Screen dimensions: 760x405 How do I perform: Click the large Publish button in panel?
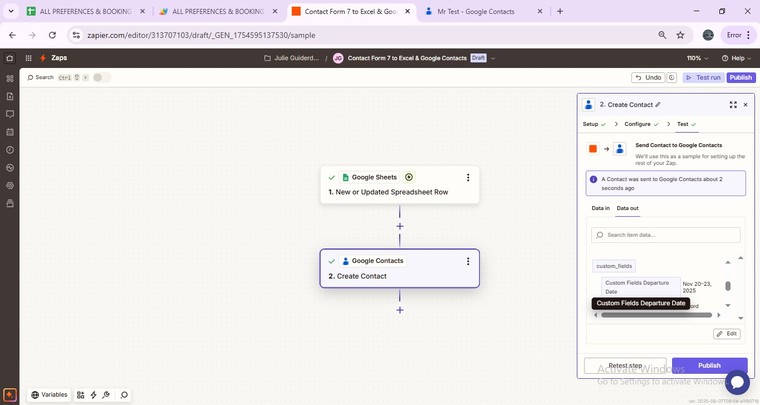(x=709, y=366)
